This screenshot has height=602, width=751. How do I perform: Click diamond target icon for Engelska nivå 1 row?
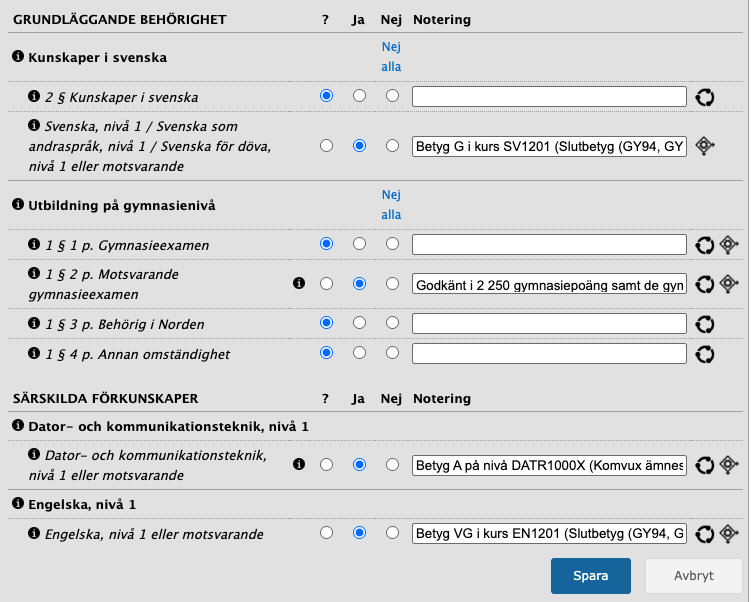[x=729, y=534]
